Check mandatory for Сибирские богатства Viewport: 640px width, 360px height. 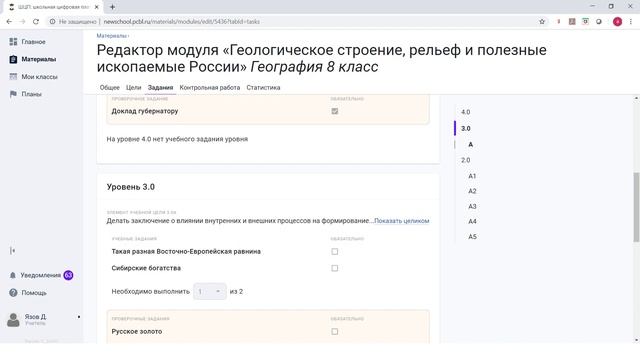335,268
